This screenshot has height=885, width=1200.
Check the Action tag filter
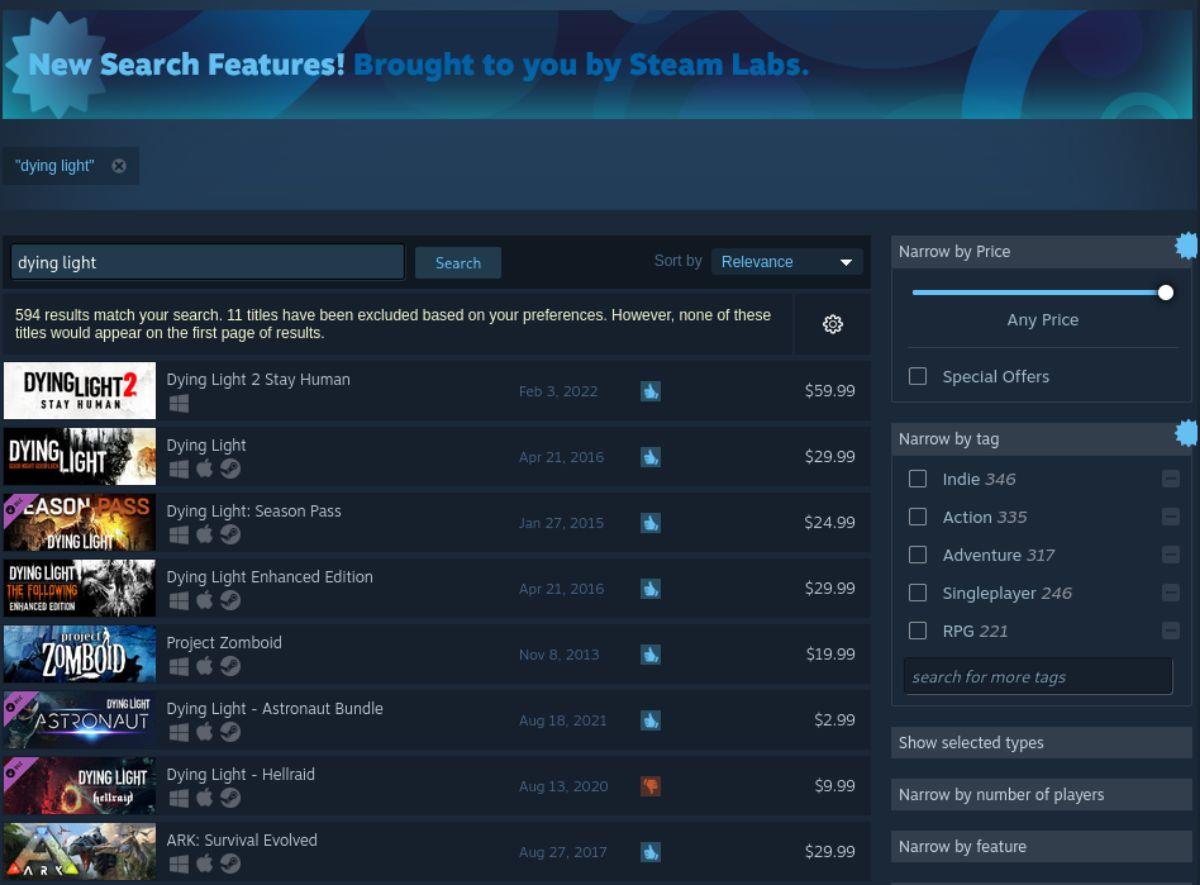(917, 517)
